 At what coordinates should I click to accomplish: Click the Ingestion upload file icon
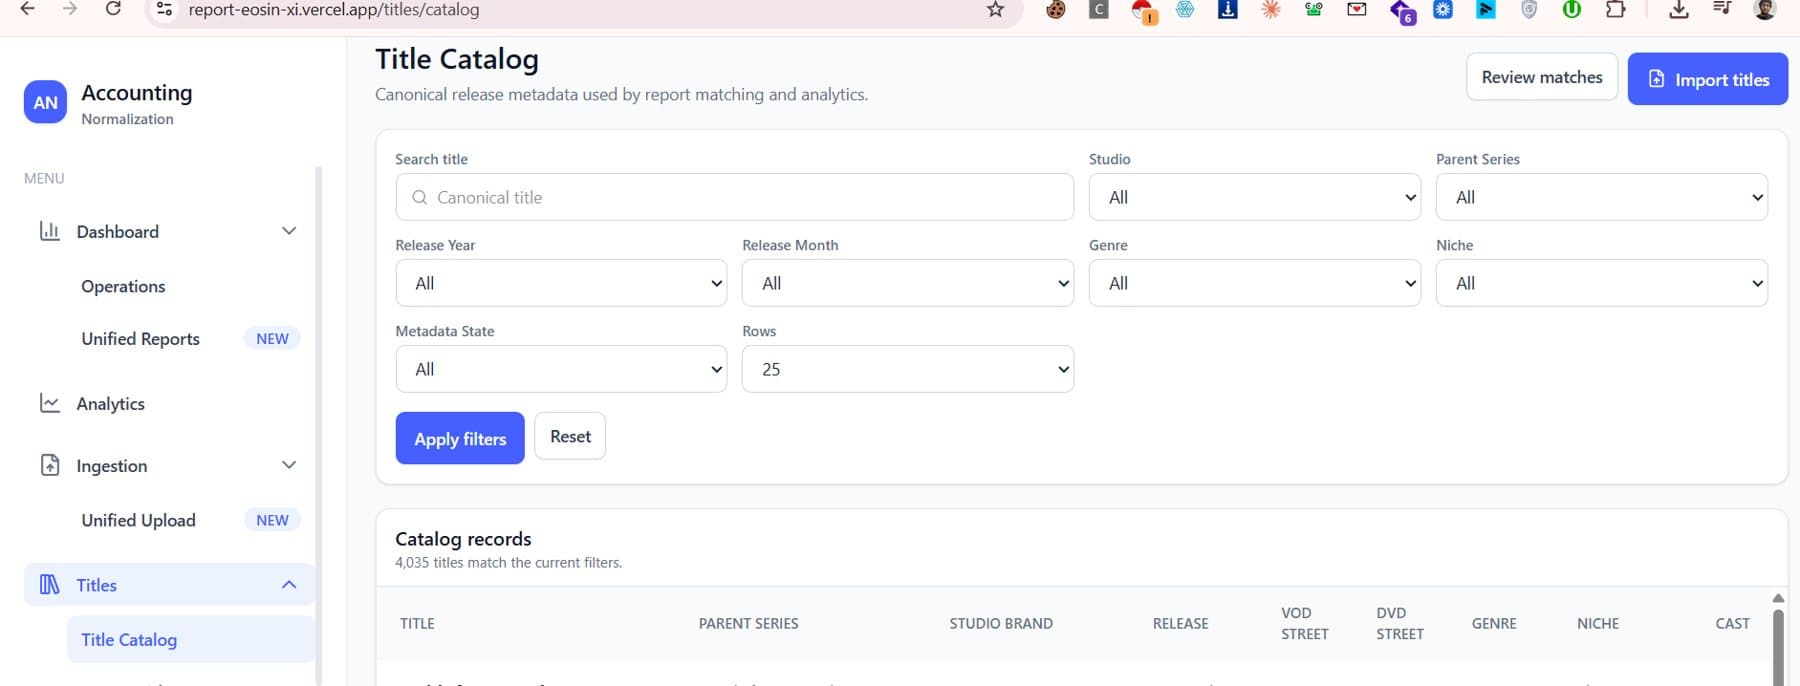coord(49,465)
